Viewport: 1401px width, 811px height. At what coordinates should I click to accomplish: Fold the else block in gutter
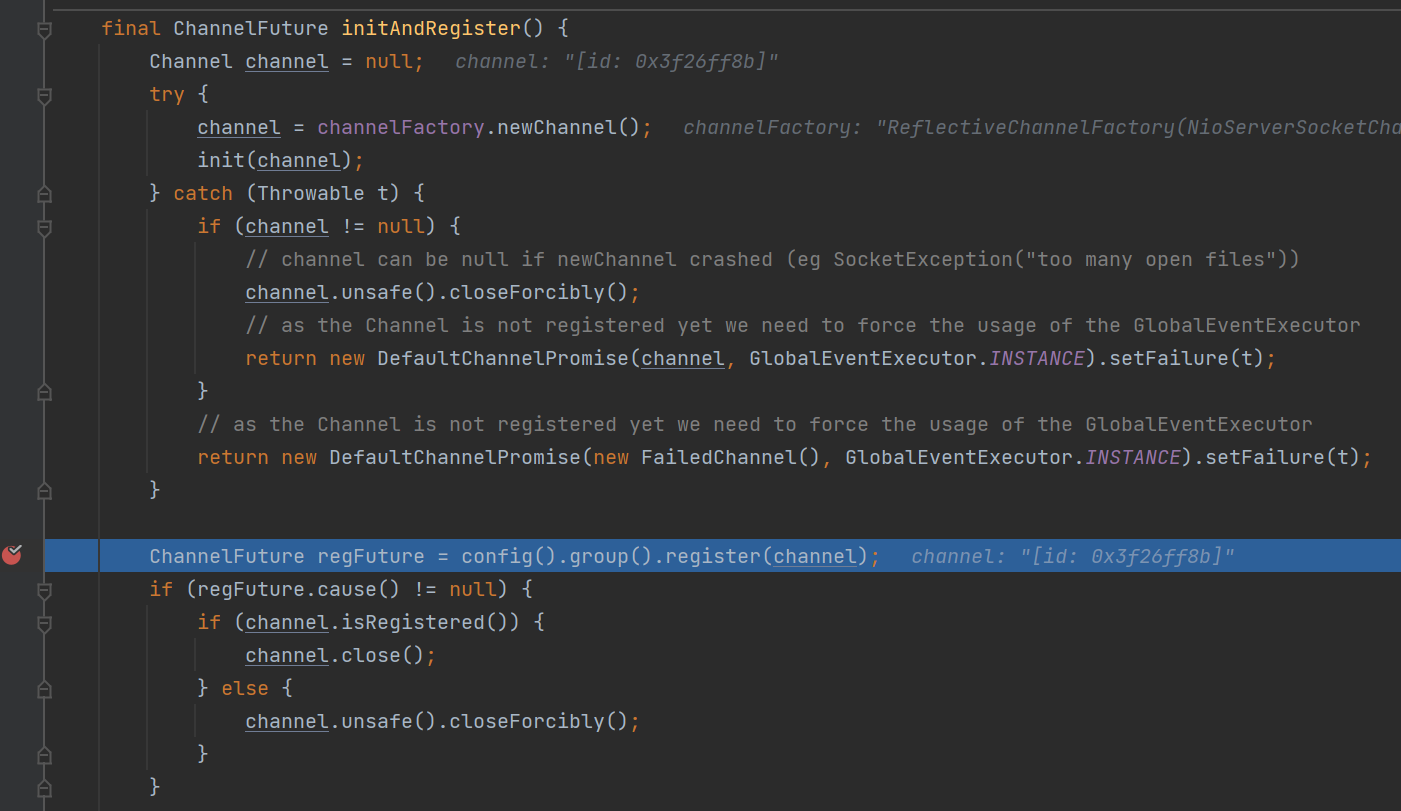pos(44,689)
